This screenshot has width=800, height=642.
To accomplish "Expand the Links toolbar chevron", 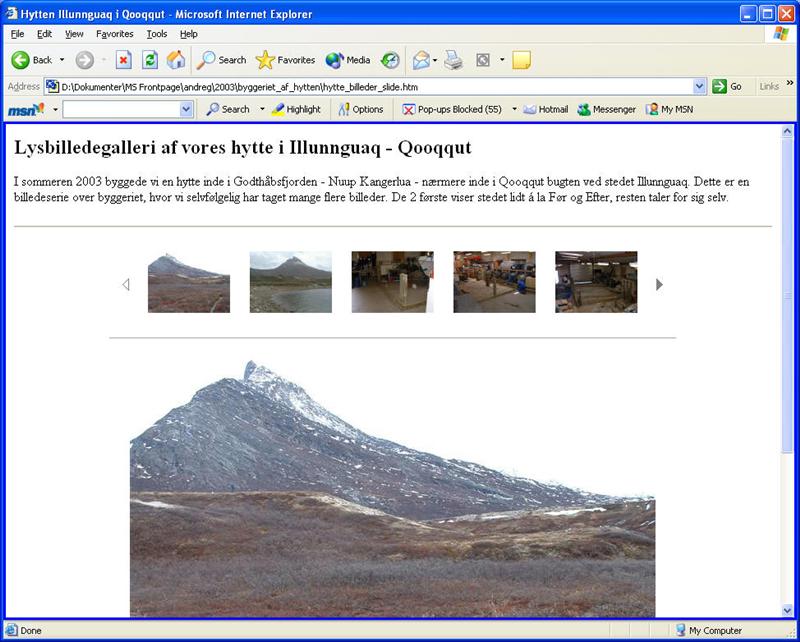I will click(x=790, y=83).
